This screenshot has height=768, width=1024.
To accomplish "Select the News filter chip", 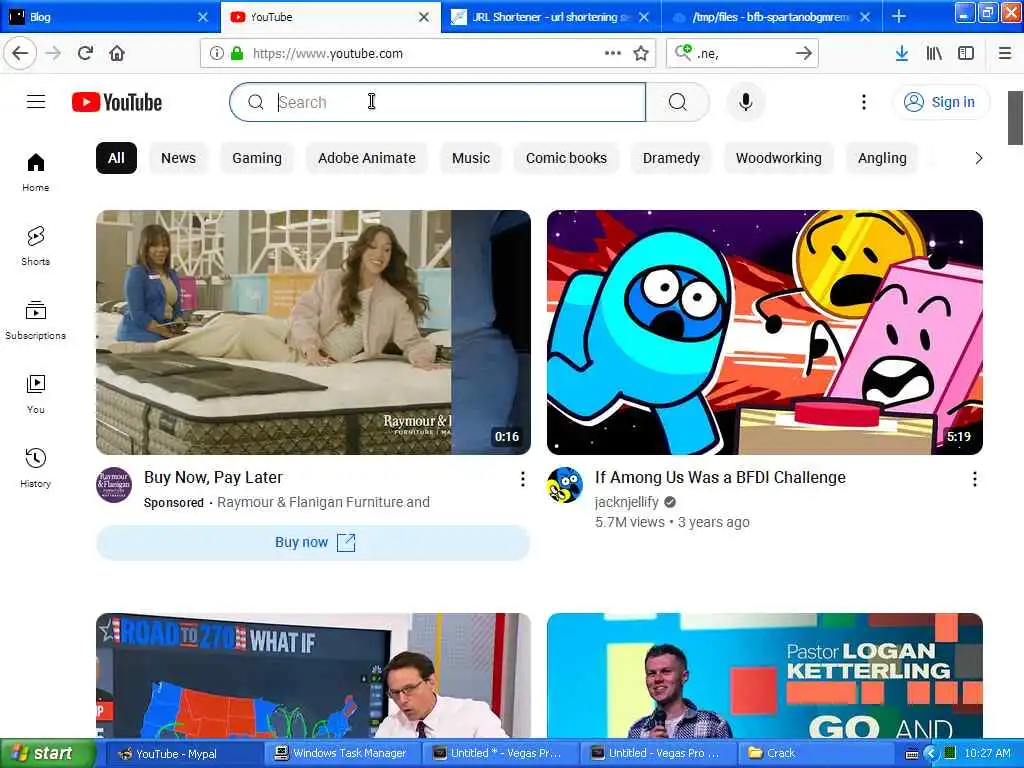I will tap(178, 158).
